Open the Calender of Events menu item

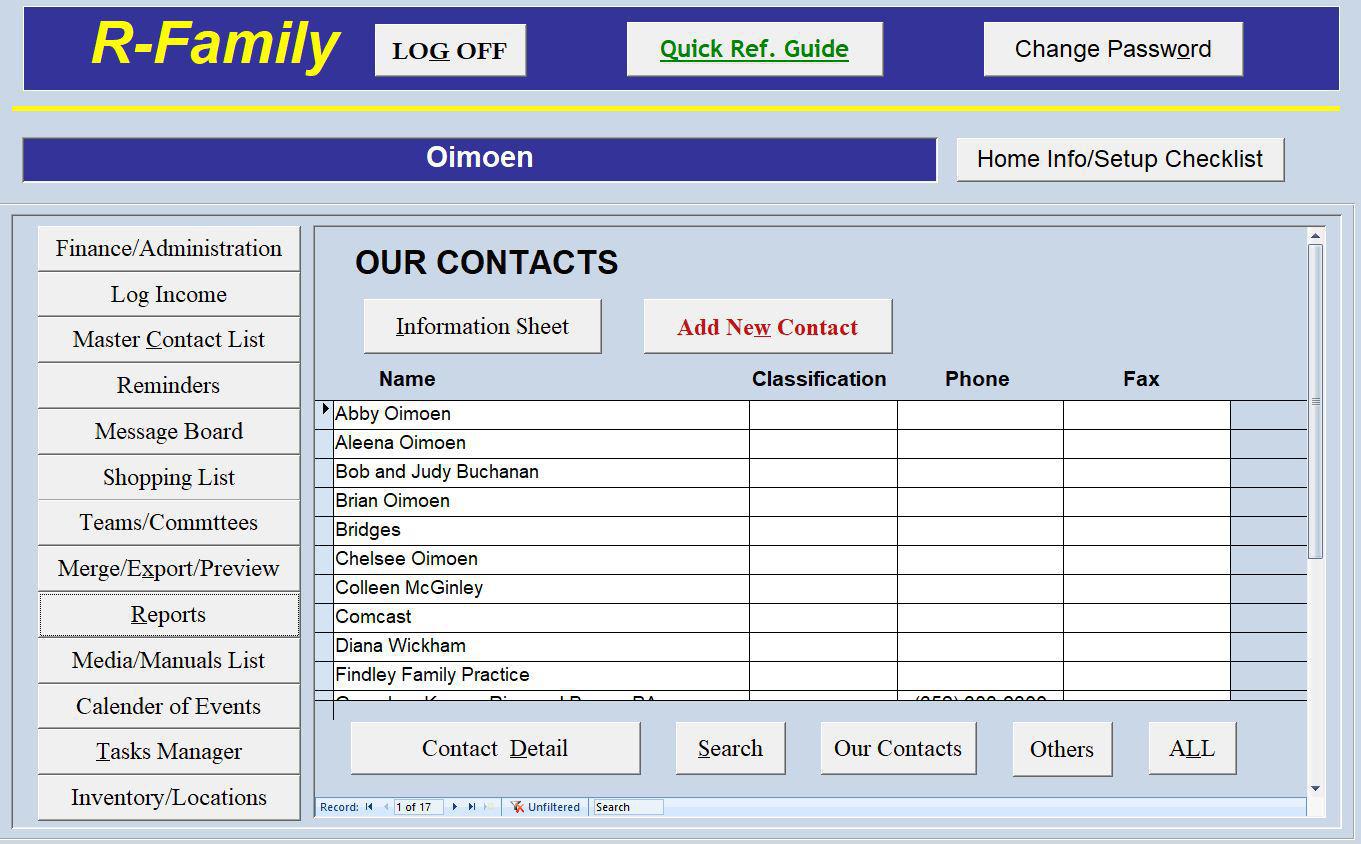pyautogui.click(x=168, y=706)
